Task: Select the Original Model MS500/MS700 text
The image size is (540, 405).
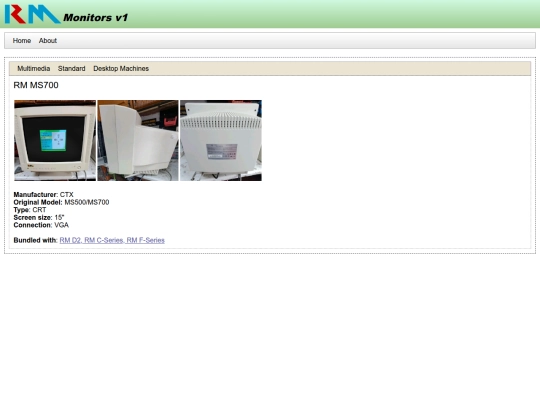Action: [x=61, y=202]
